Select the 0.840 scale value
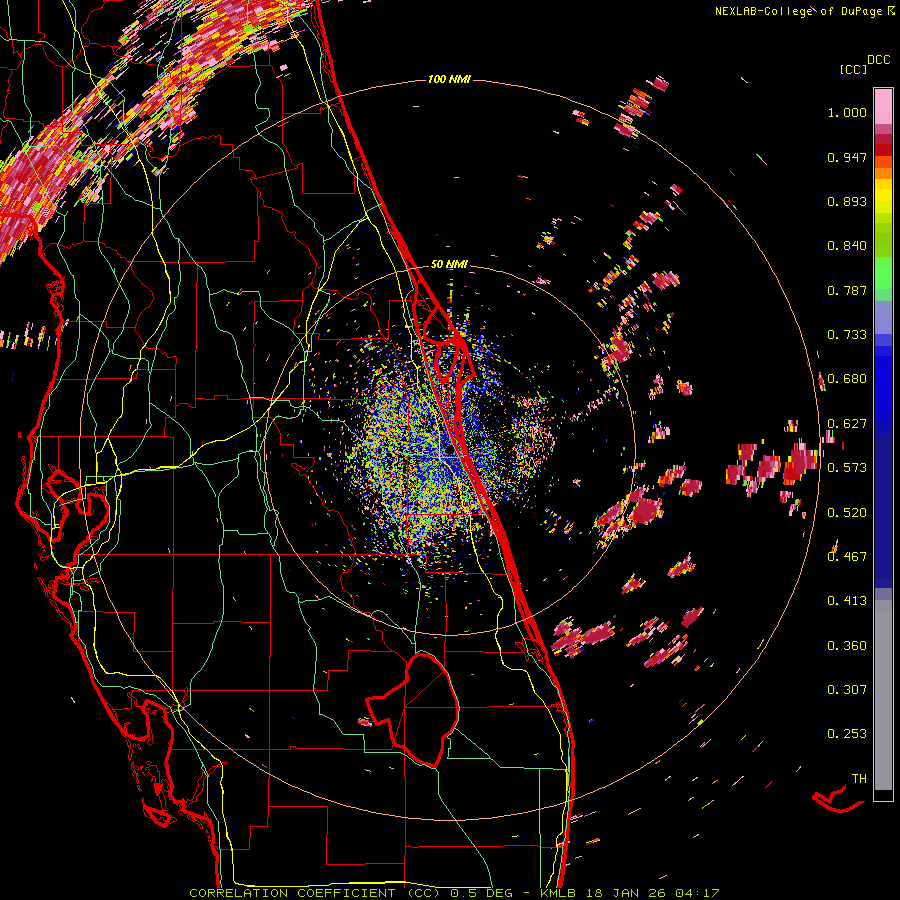This screenshot has width=900, height=900. (x=847, y=246)
